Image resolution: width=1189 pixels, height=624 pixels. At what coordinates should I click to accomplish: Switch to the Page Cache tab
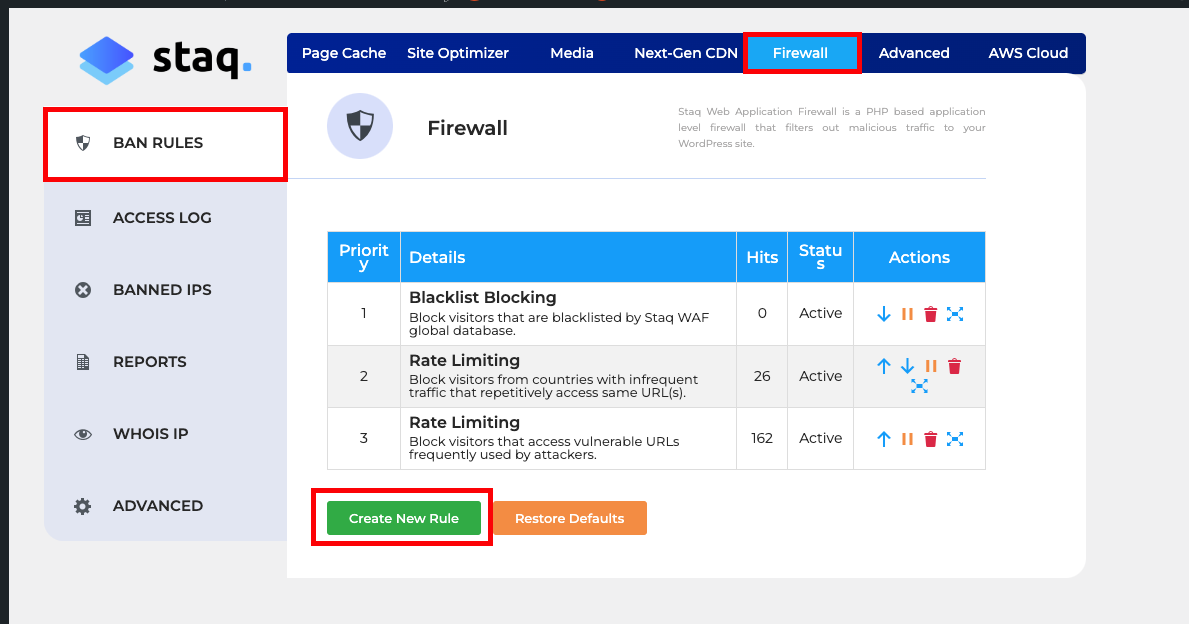tap(344, 53)
